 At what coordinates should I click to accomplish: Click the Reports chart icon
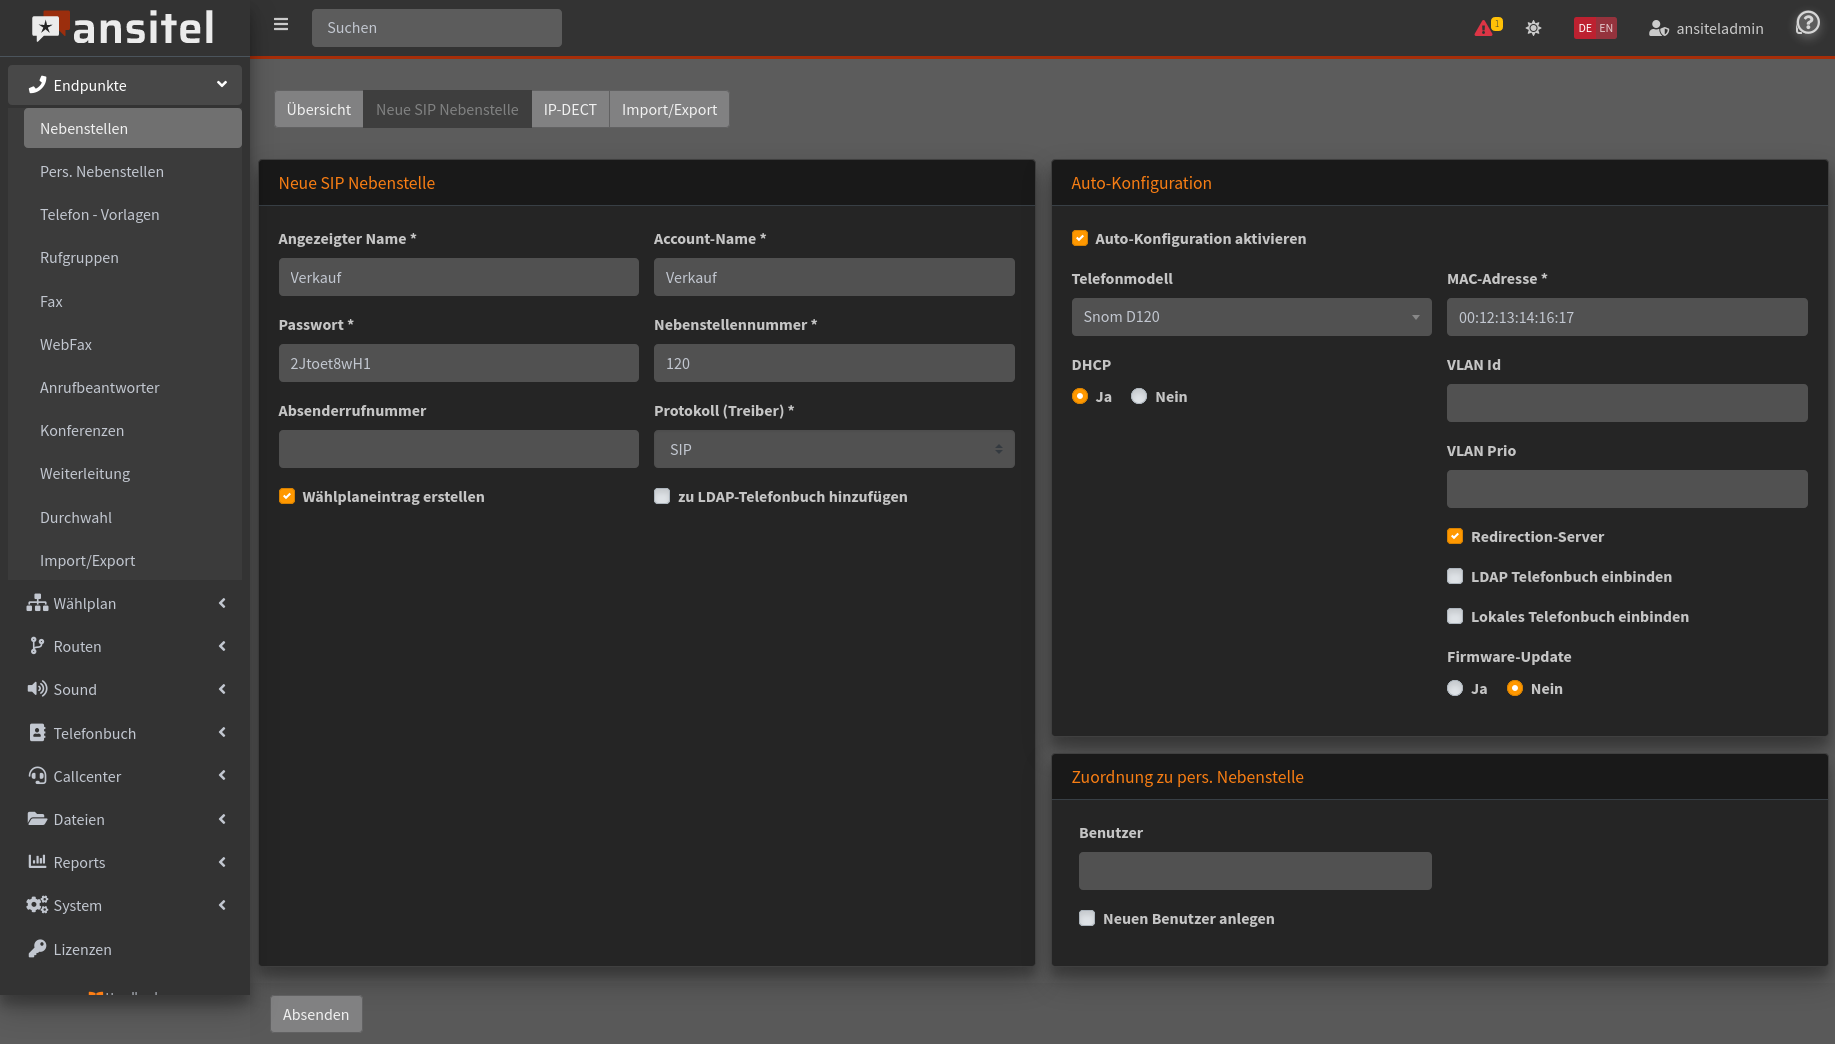coord(37,862)
